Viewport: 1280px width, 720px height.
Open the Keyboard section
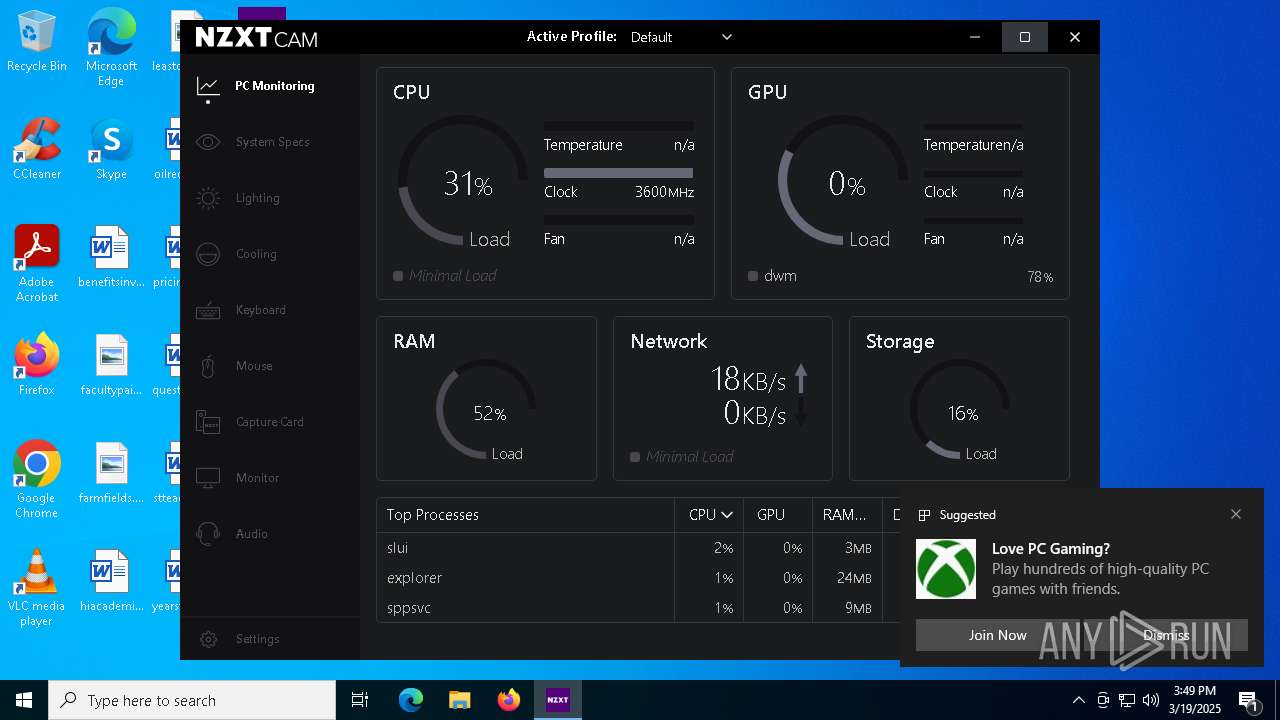click(x=260, y=310)
